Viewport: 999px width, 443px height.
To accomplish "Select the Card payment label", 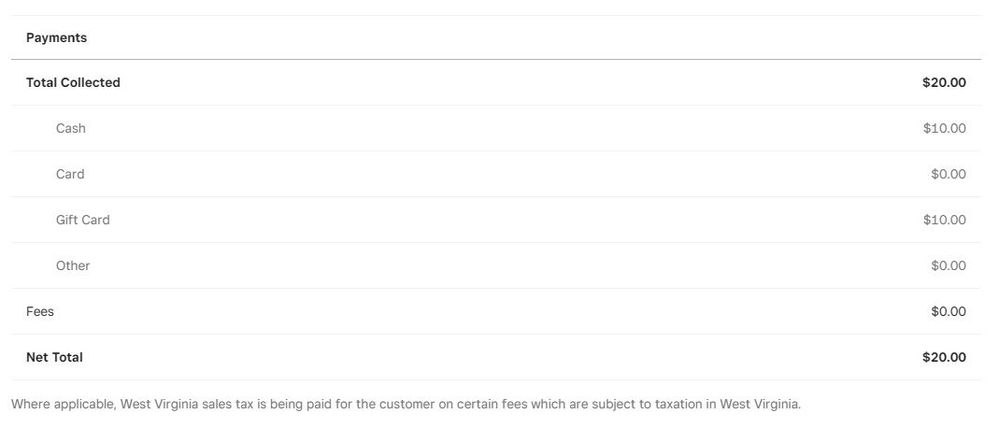I will click(70, 174).
